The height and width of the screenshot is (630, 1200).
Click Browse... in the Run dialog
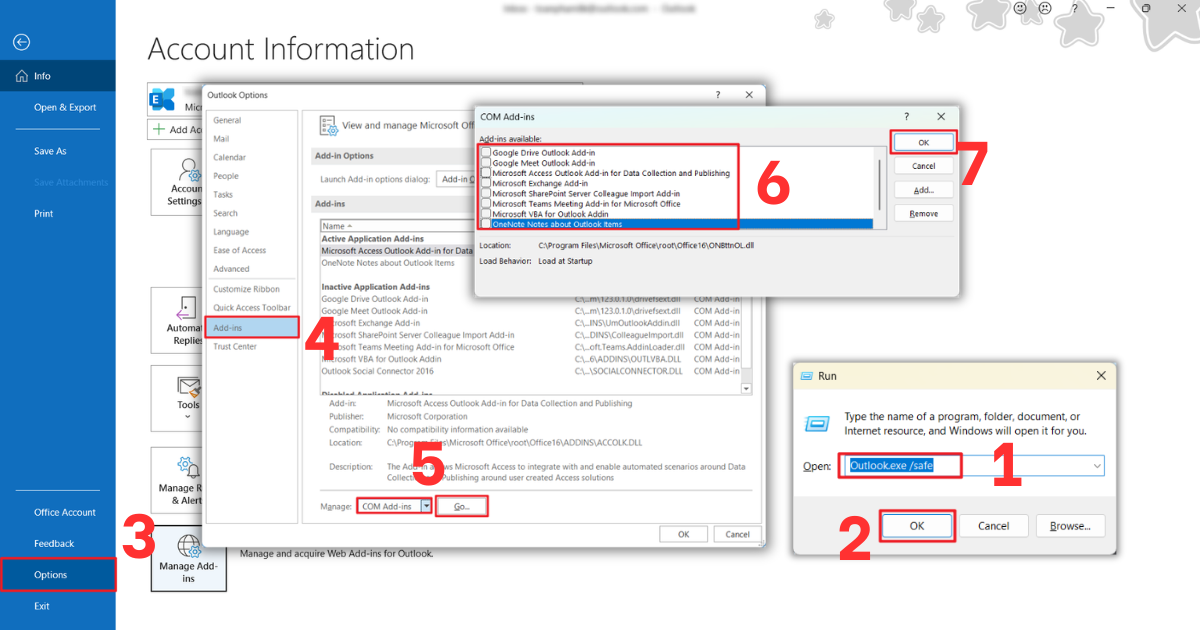coord(1070,525)
